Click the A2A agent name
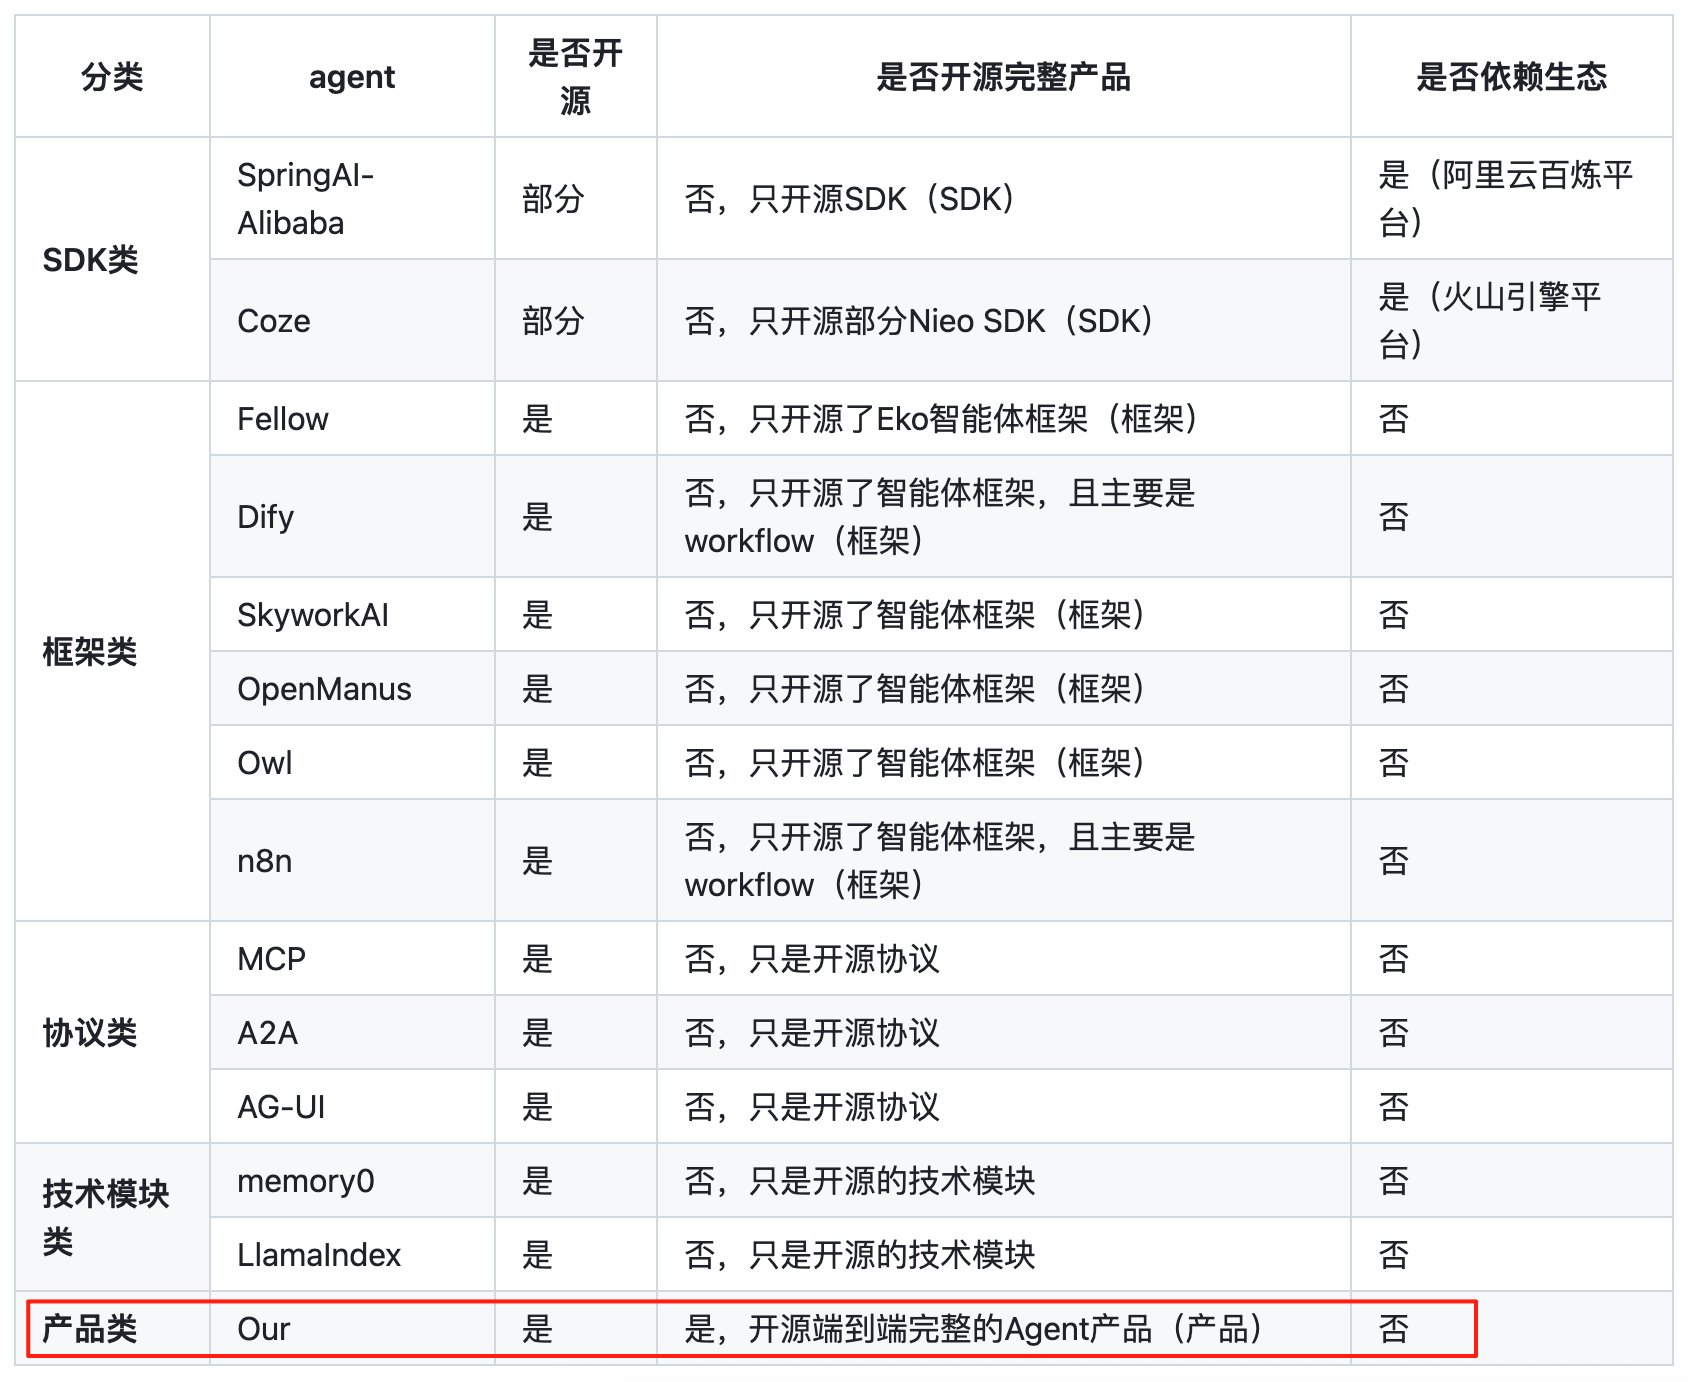 coord(268,1033)
